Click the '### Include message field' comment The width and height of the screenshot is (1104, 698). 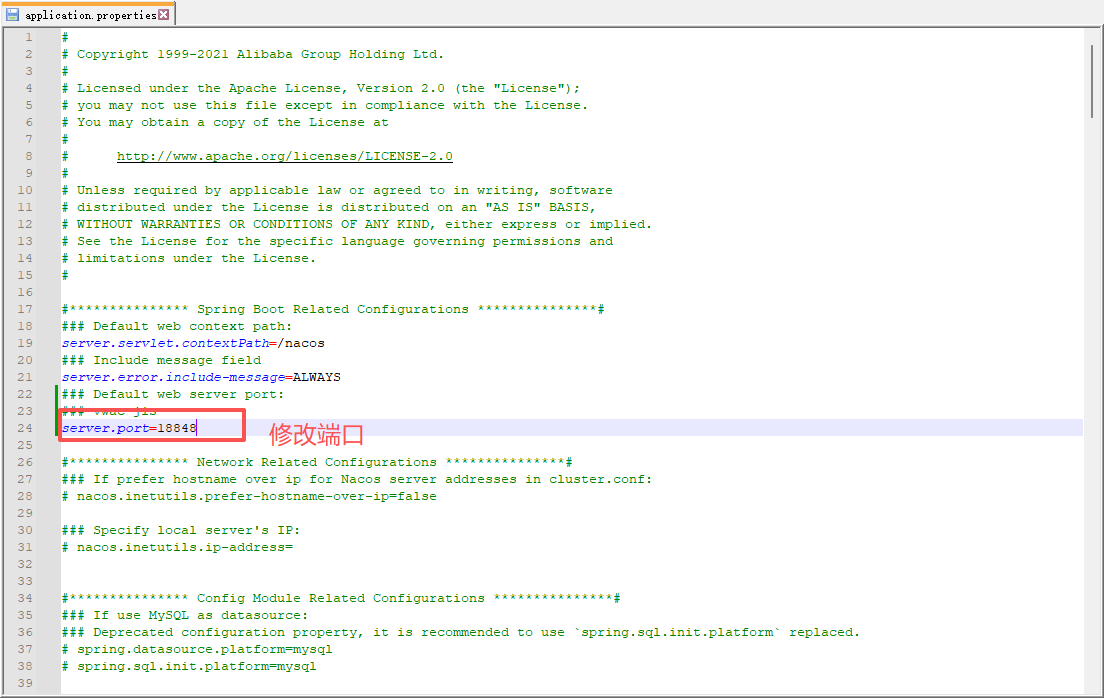[161, 361]
